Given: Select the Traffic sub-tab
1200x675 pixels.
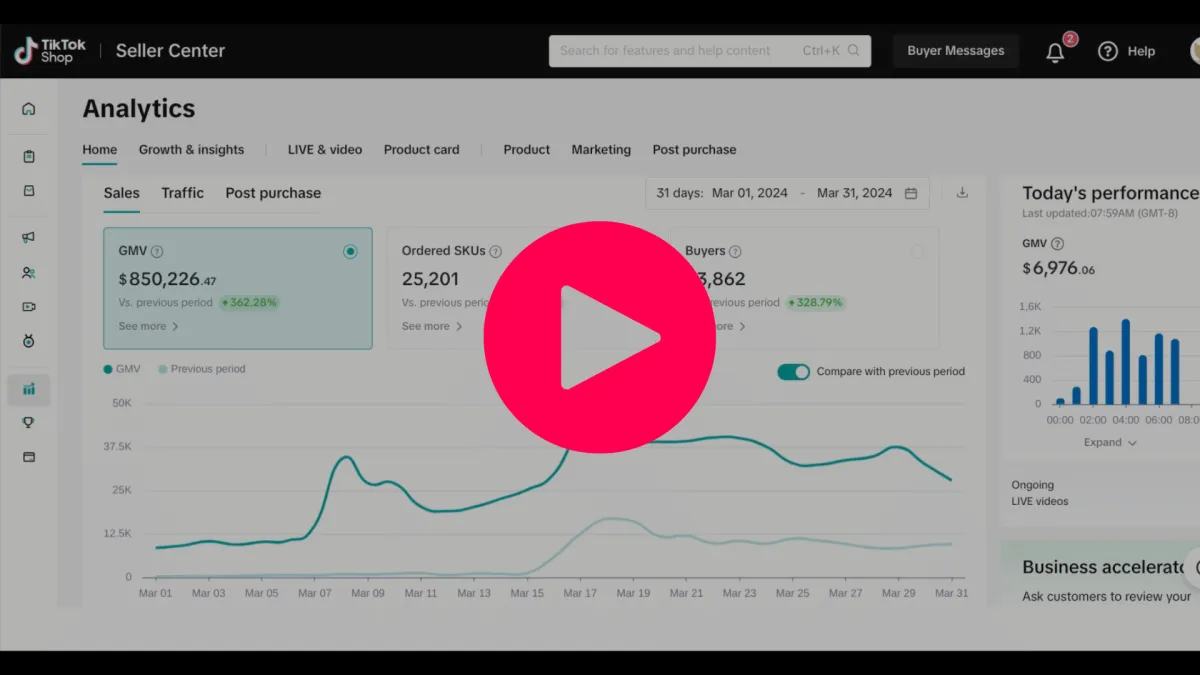Looking at the screenshot, I should [183, 193].
